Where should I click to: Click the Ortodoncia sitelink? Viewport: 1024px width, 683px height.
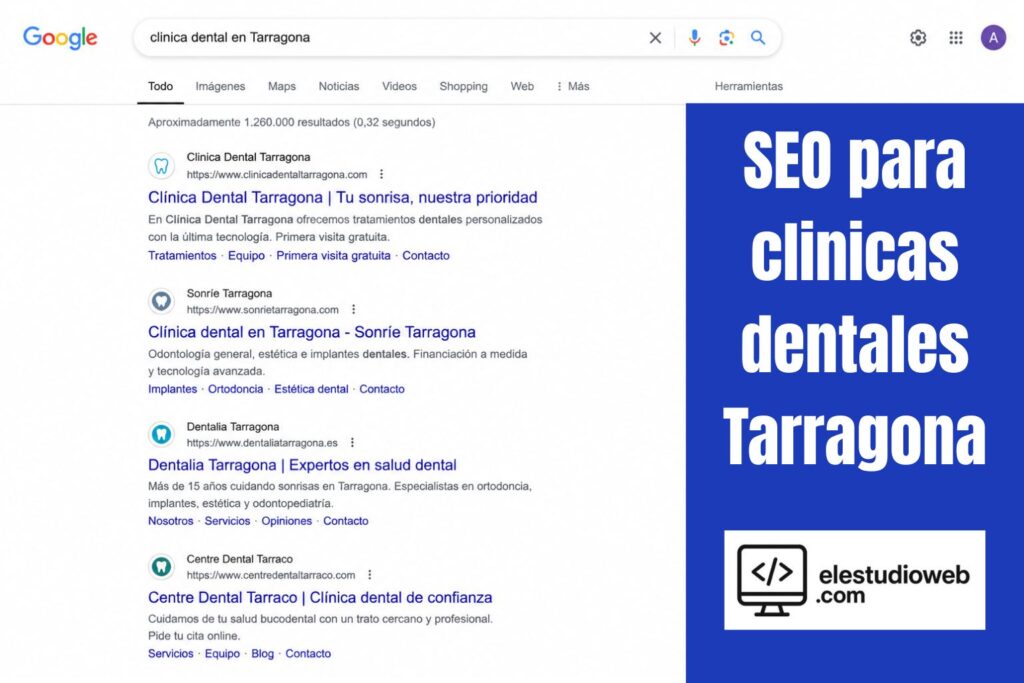pyautogui.click(x=235, y=389)
